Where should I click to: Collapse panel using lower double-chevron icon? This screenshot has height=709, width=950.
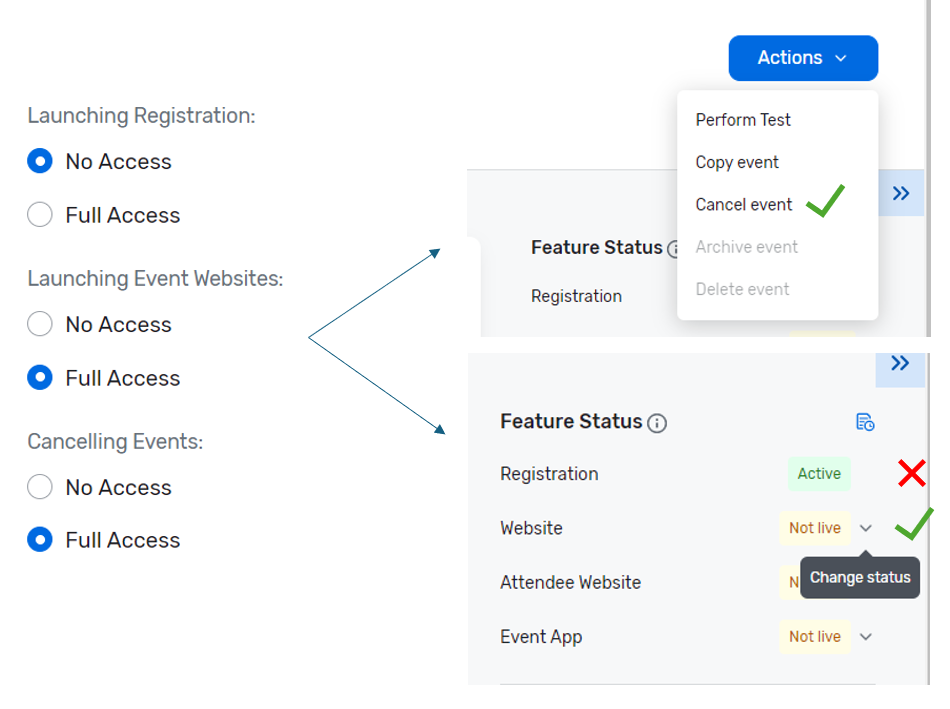[900, 363]
